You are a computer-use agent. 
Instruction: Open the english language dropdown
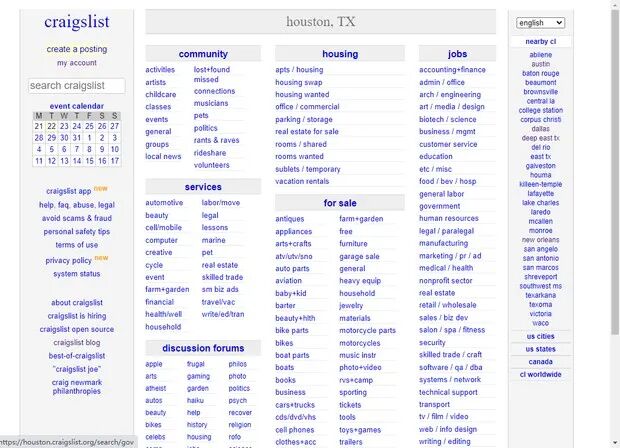(x=540, y=23)
